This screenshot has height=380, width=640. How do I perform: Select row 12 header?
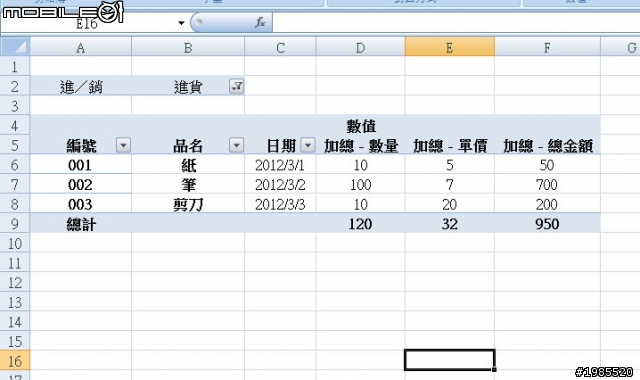(15, 282)
